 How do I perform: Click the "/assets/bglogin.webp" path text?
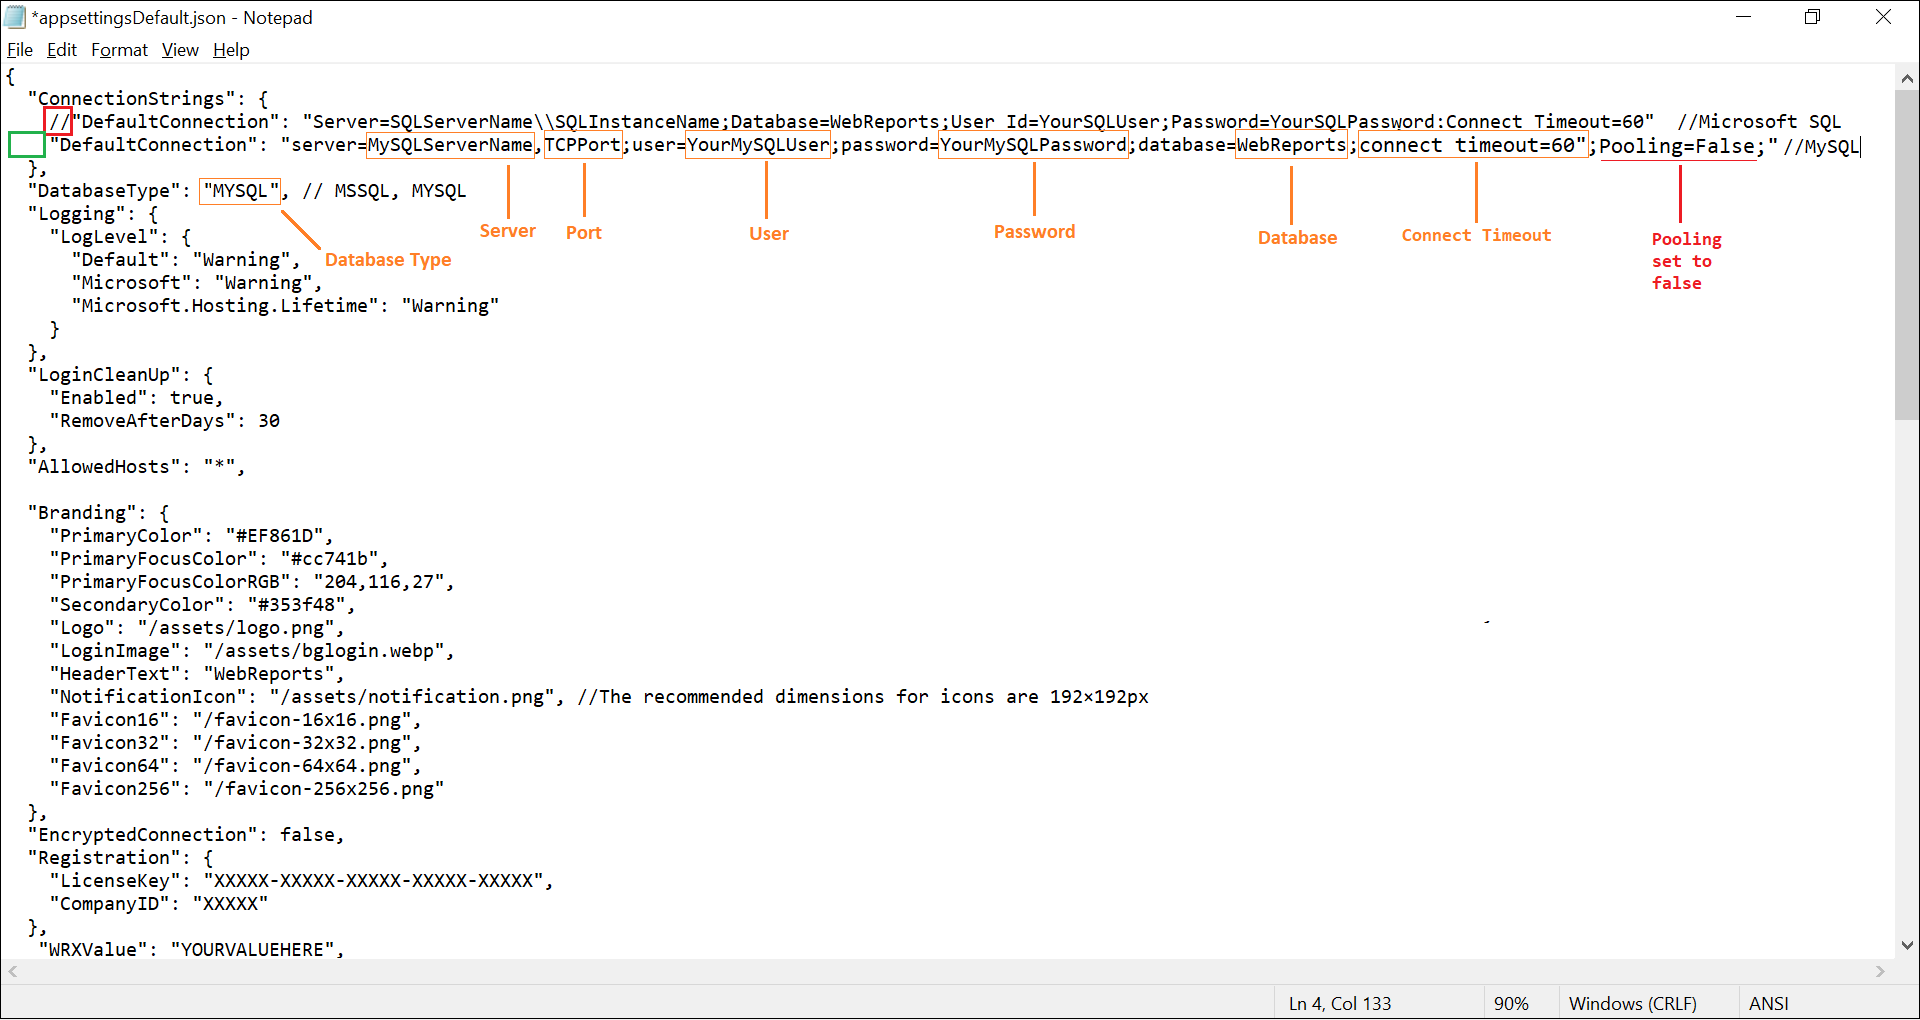[324, 651]
